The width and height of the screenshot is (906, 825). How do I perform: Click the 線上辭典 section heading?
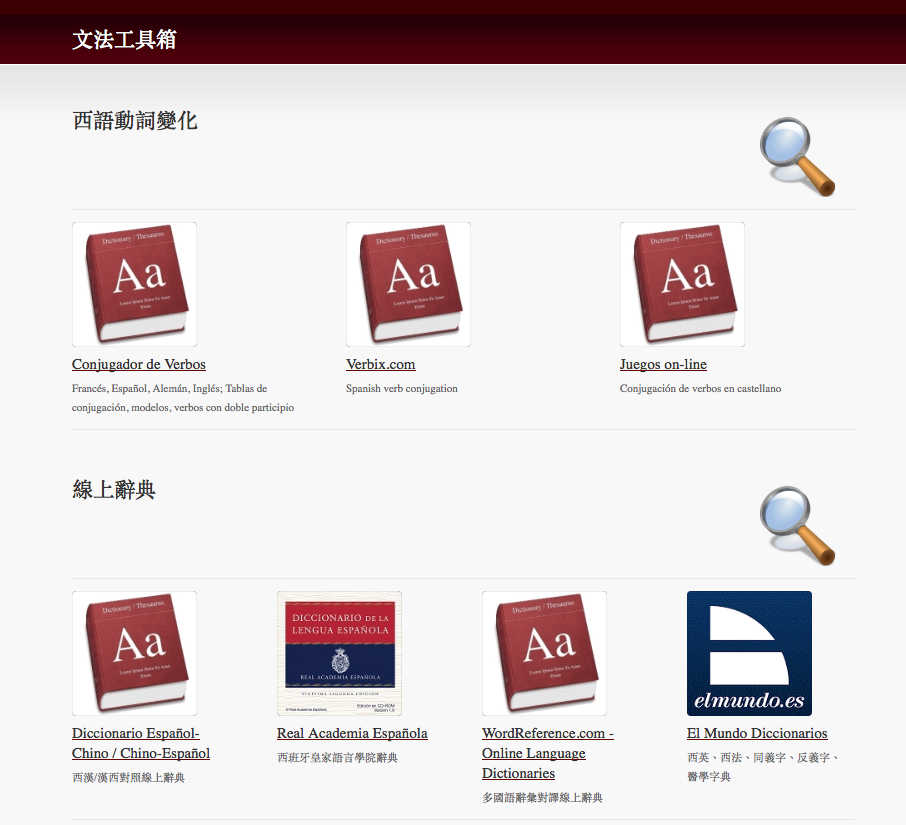pyautogui.click(x=114, y=490)
